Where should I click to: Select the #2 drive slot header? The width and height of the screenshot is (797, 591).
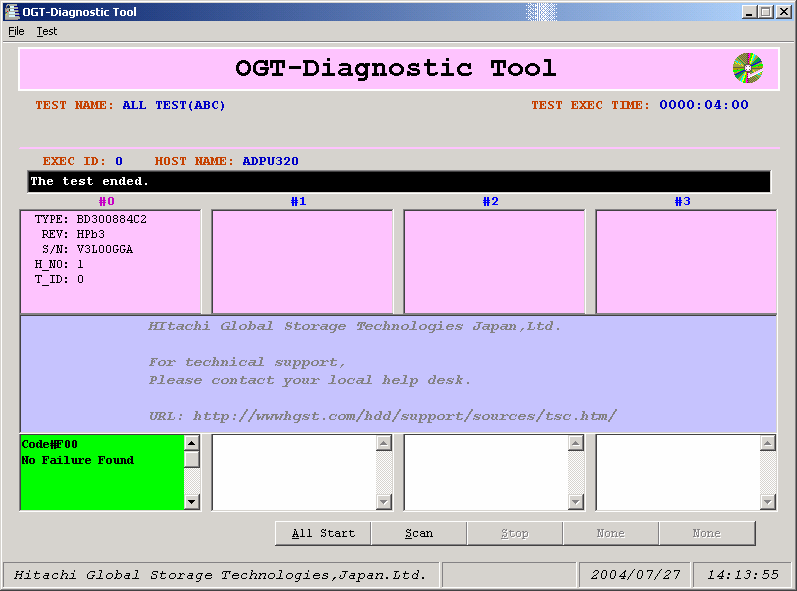[491, 201]
